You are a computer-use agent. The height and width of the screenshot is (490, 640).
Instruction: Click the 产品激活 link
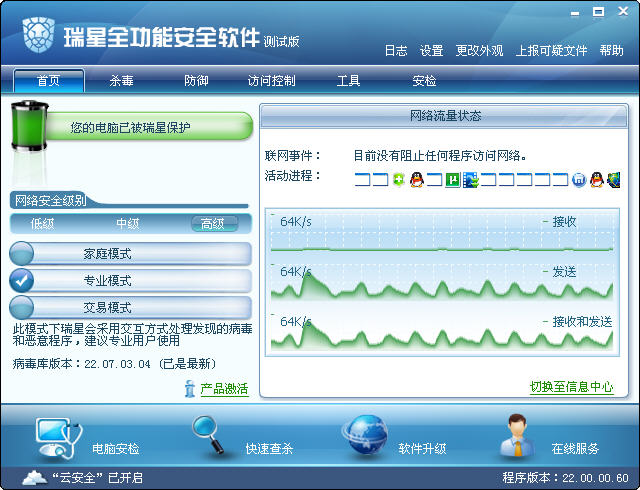[224, 389]
